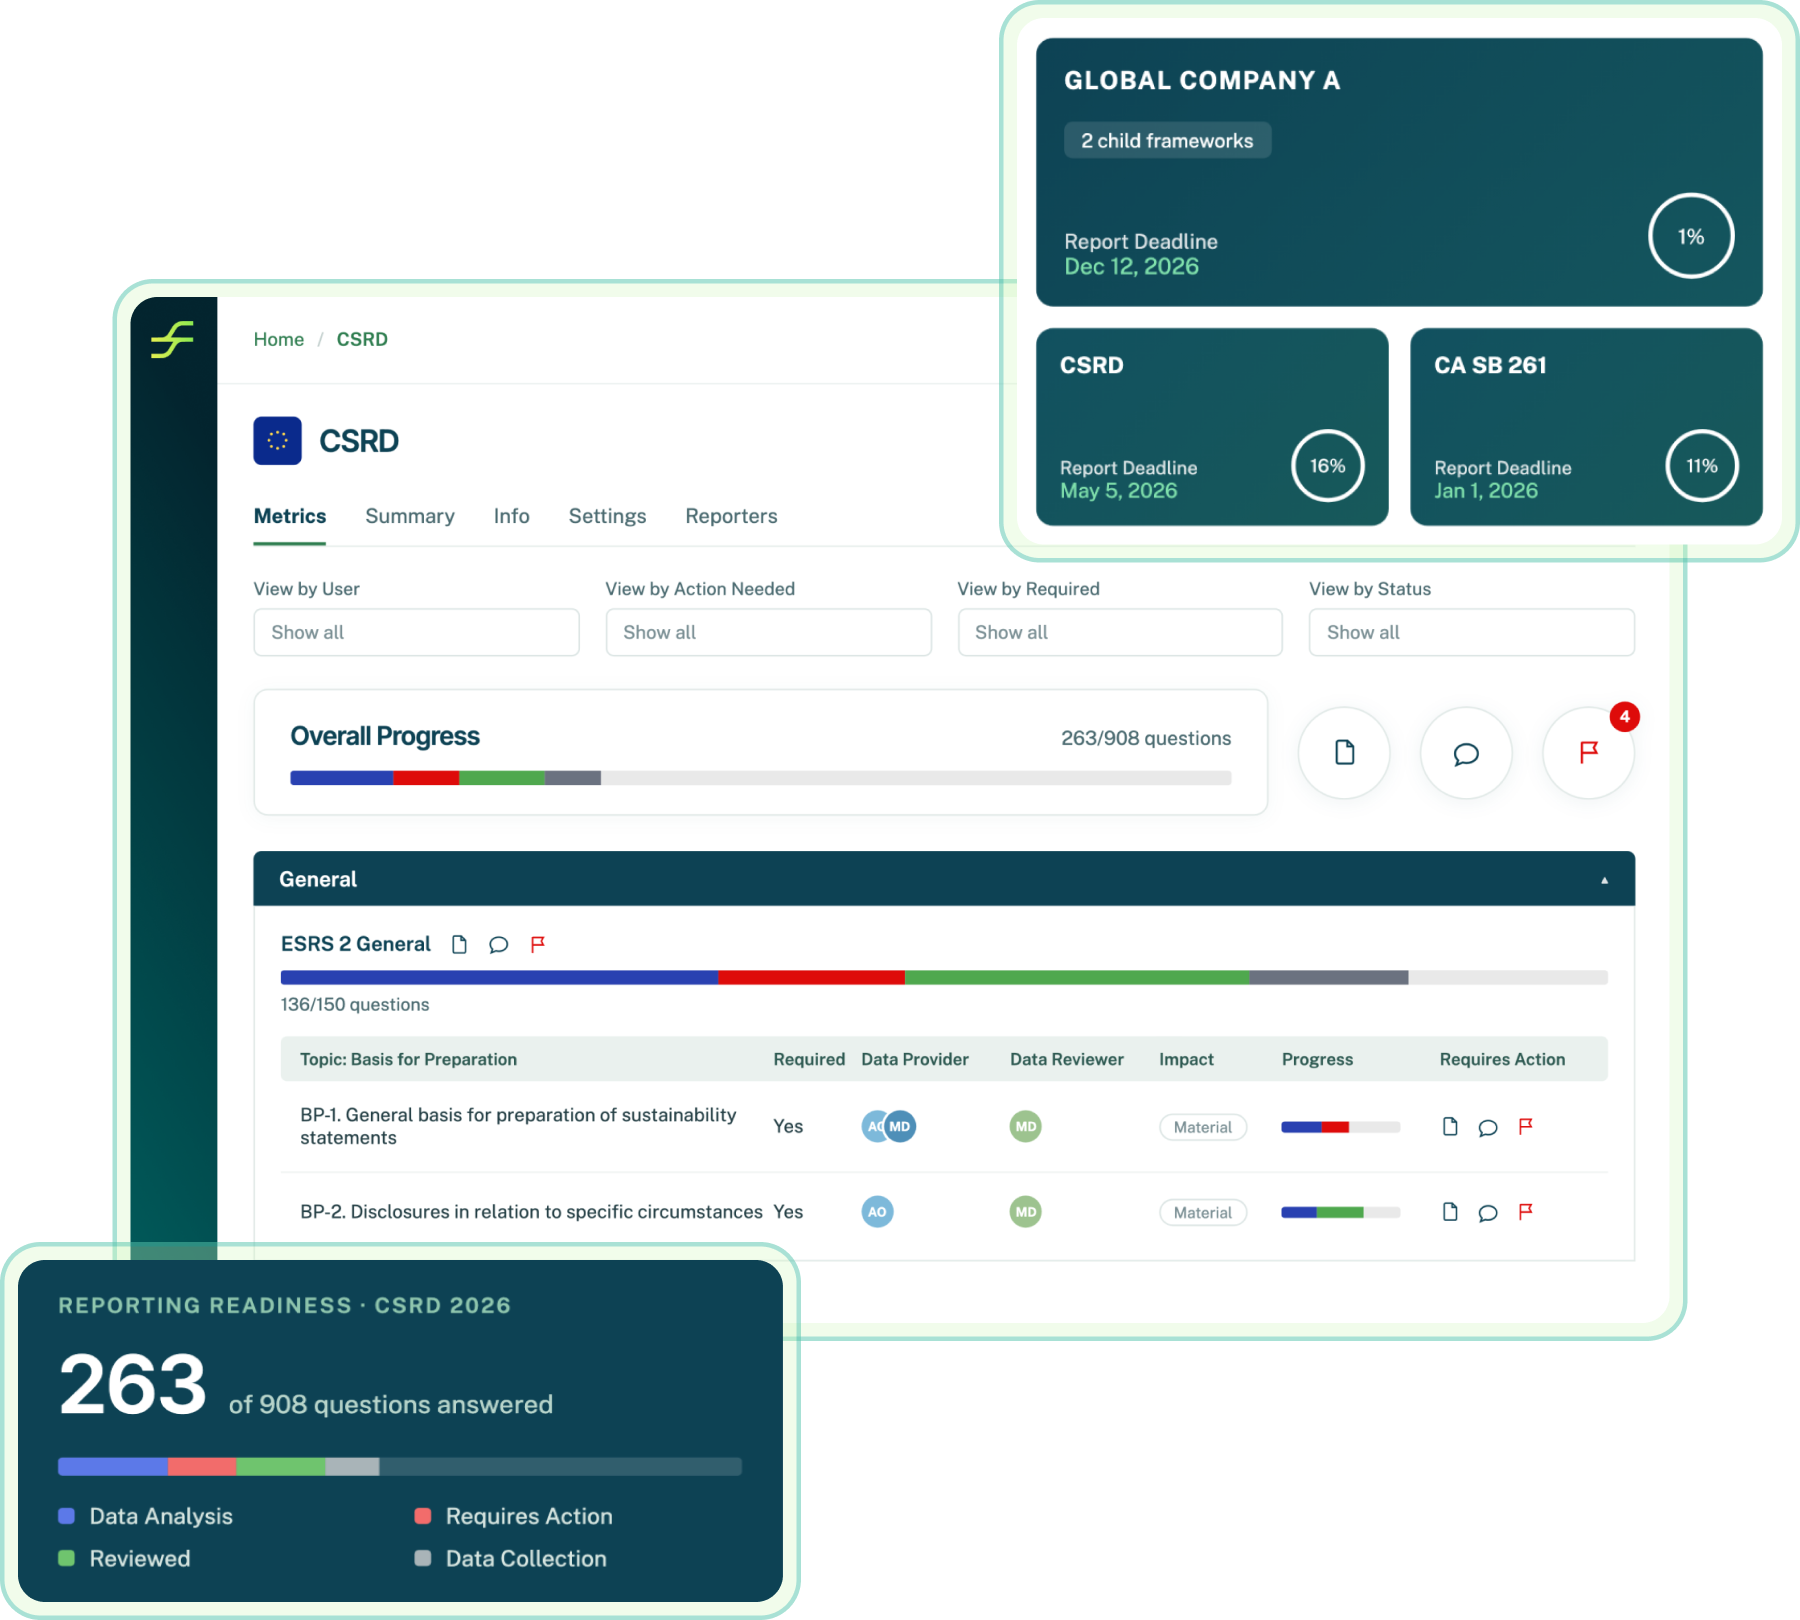Click comment icon next to ESRS 2 General

(x=498, y=945)
